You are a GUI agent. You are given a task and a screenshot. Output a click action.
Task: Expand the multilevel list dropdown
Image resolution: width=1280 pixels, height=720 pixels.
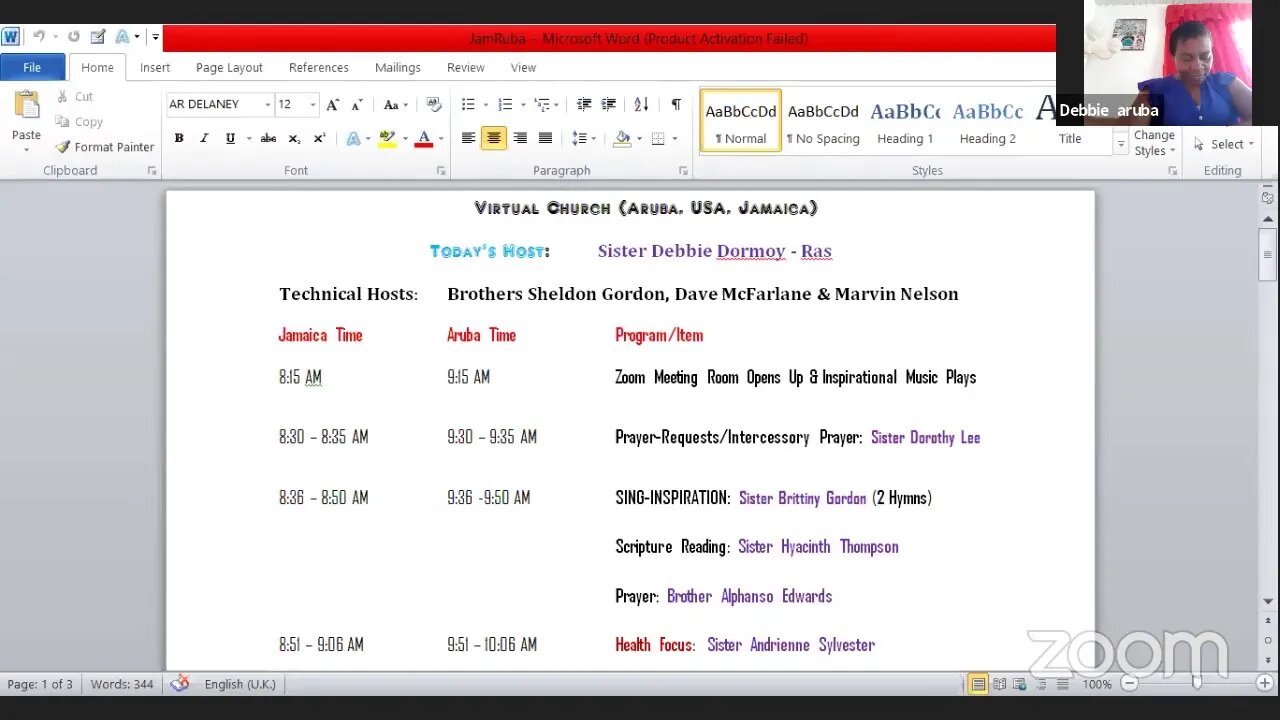click(556, 104)
